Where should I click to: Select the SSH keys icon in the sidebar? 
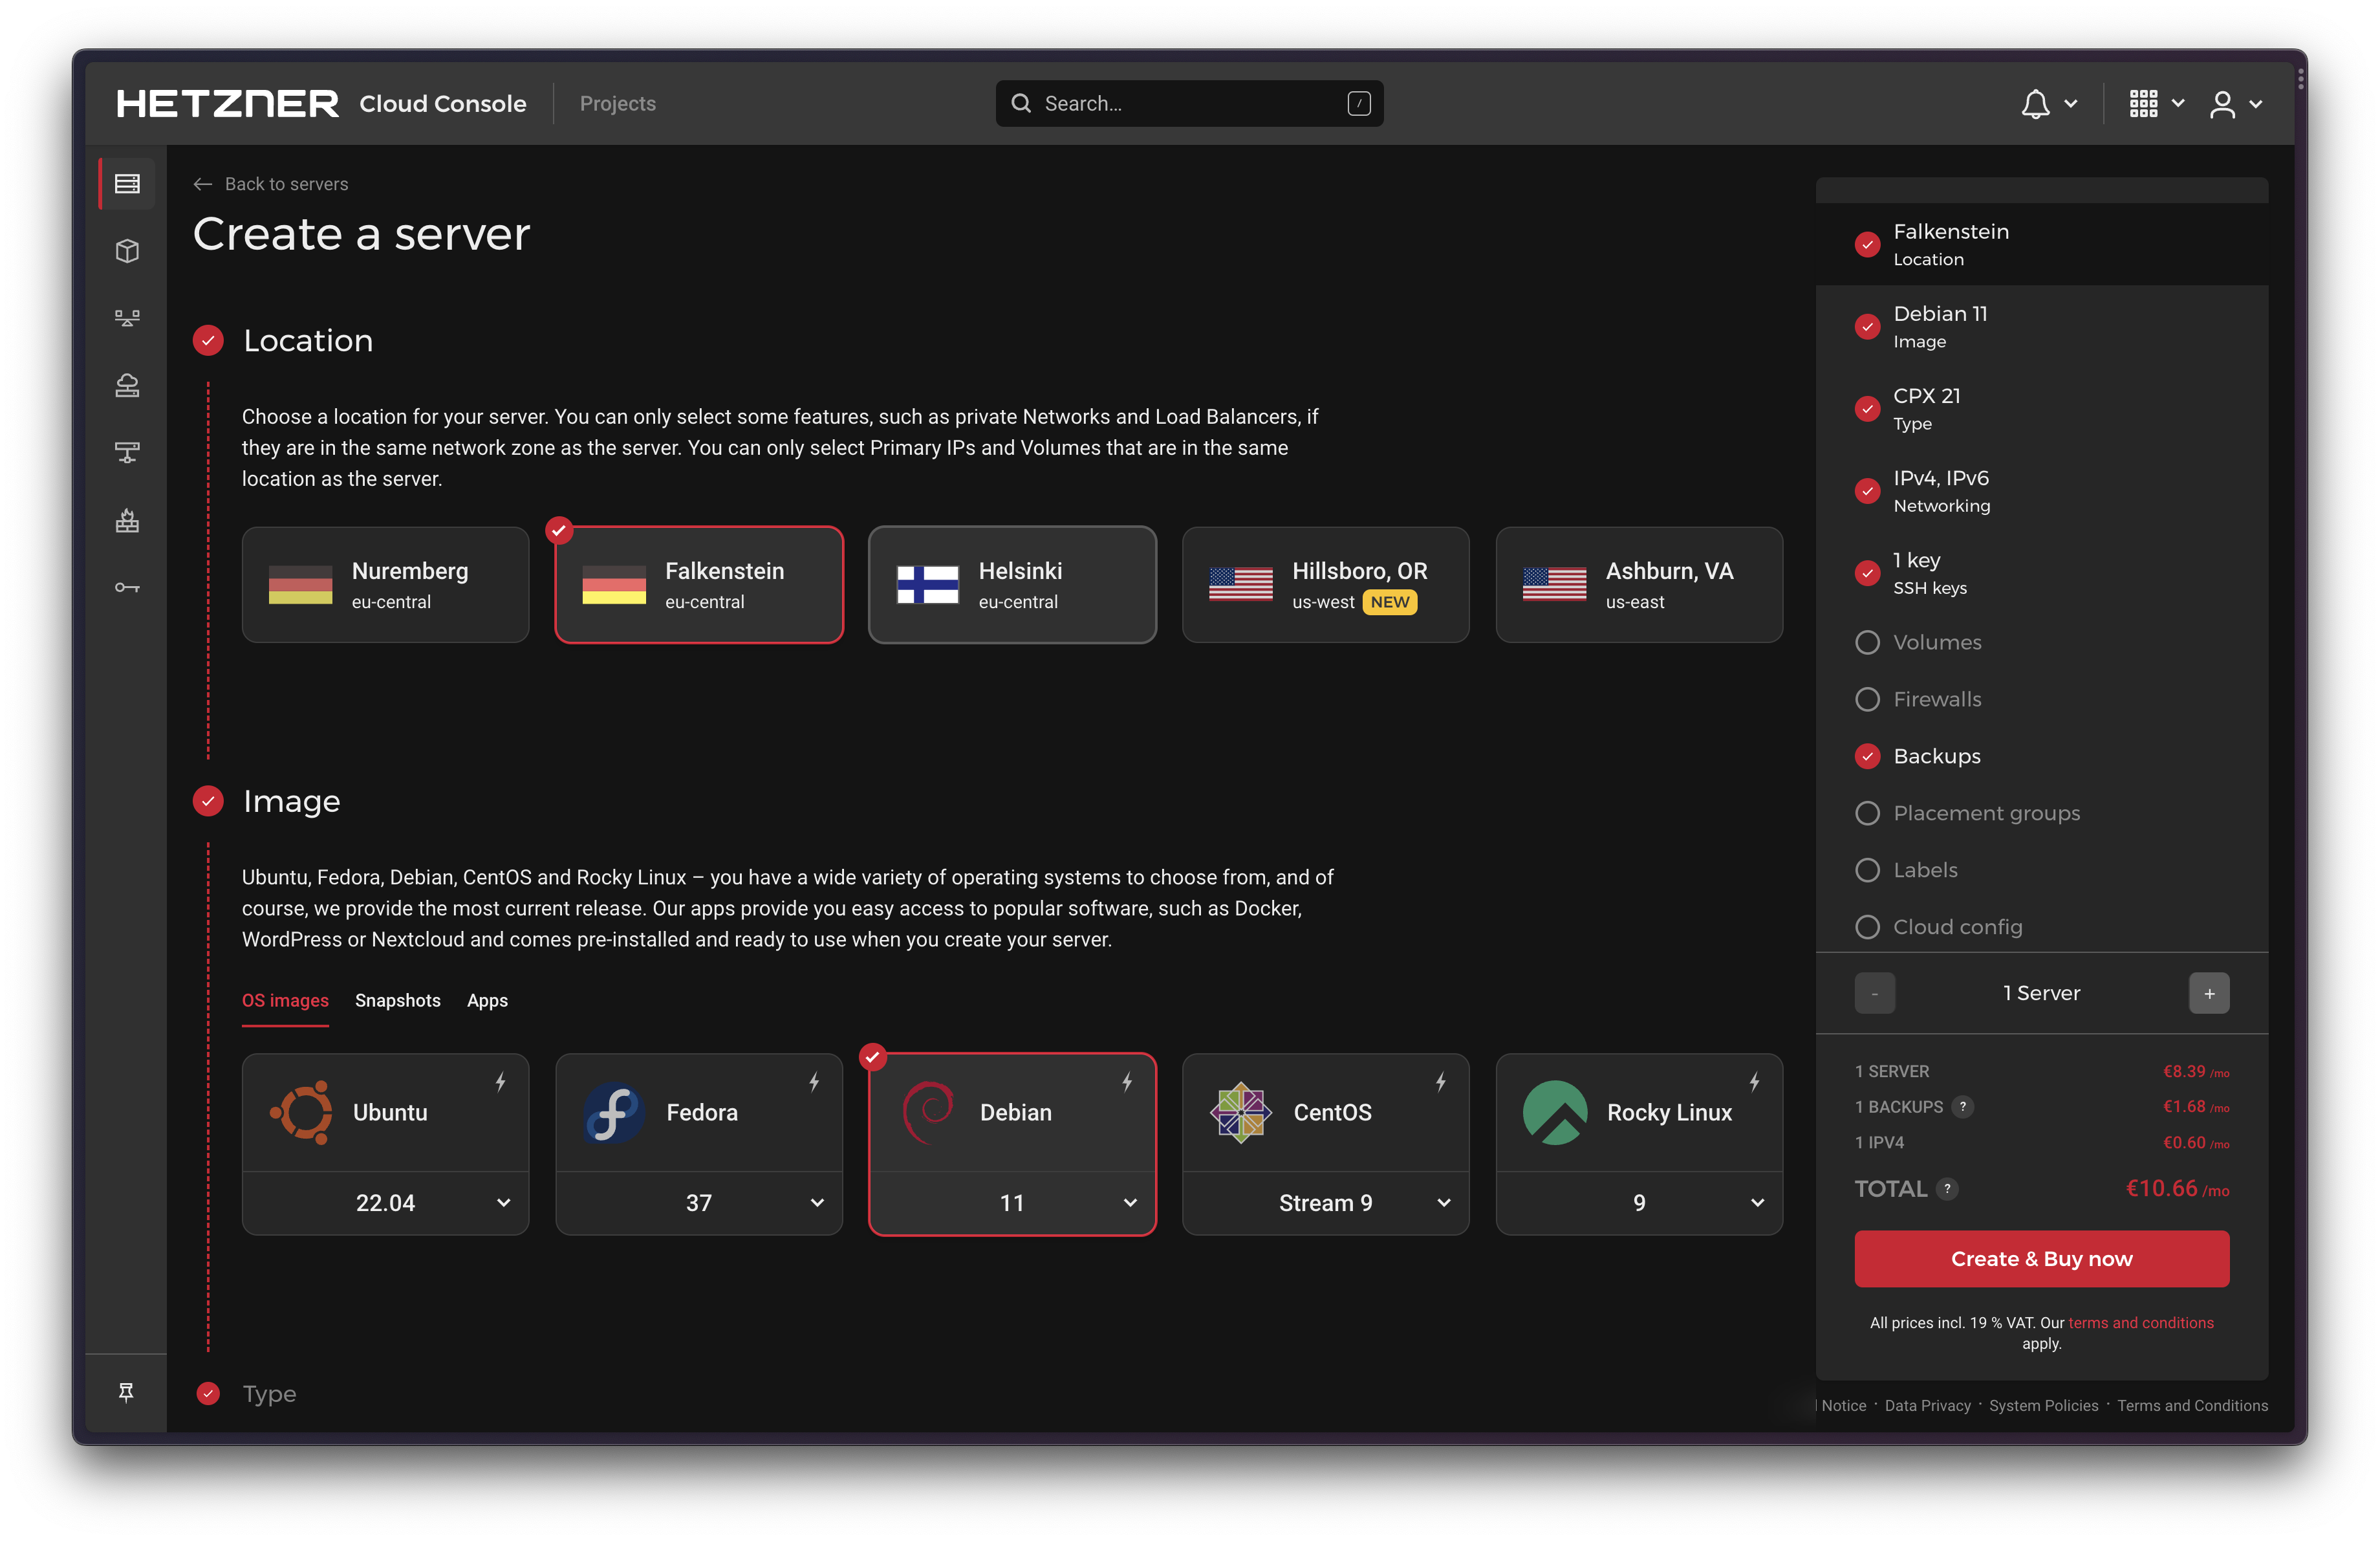[x=127, y=588]
